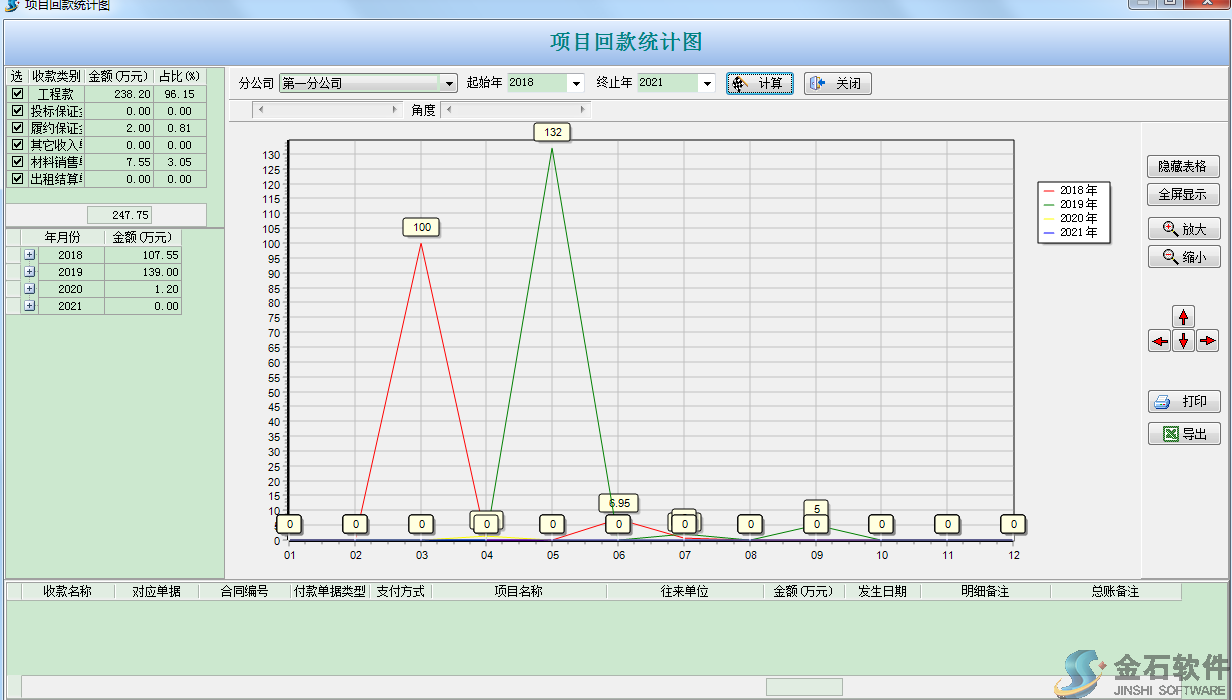1232x700 pixels.
Task: Open the 分公司 branch dropdown
Action: (x=449, y=84)
